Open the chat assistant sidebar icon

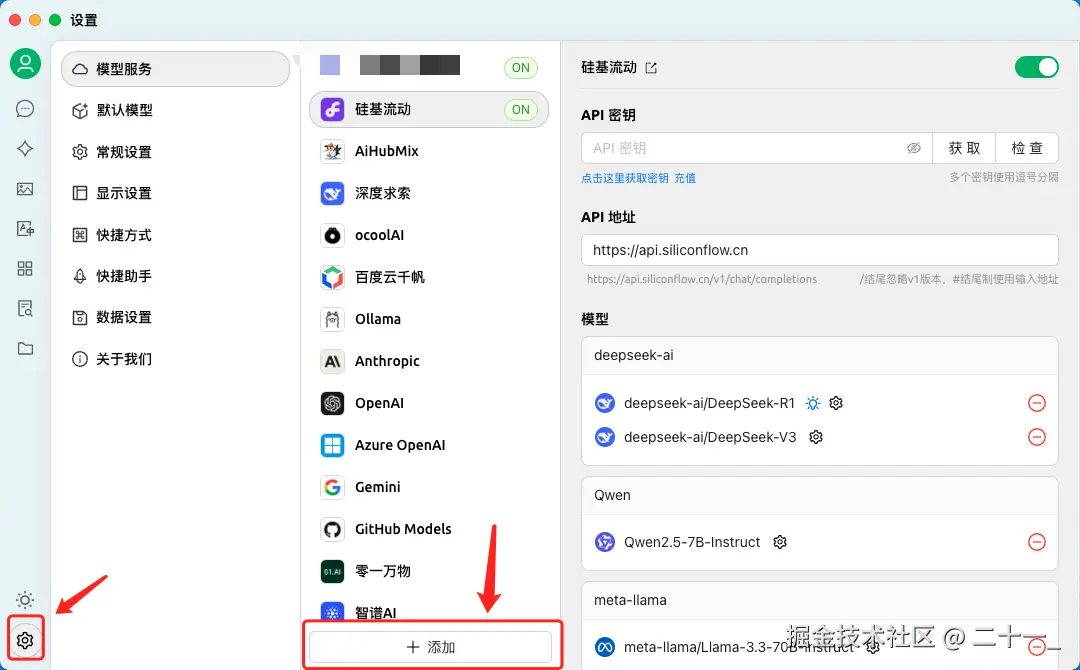pyautogui.click(x=25, y=109)
